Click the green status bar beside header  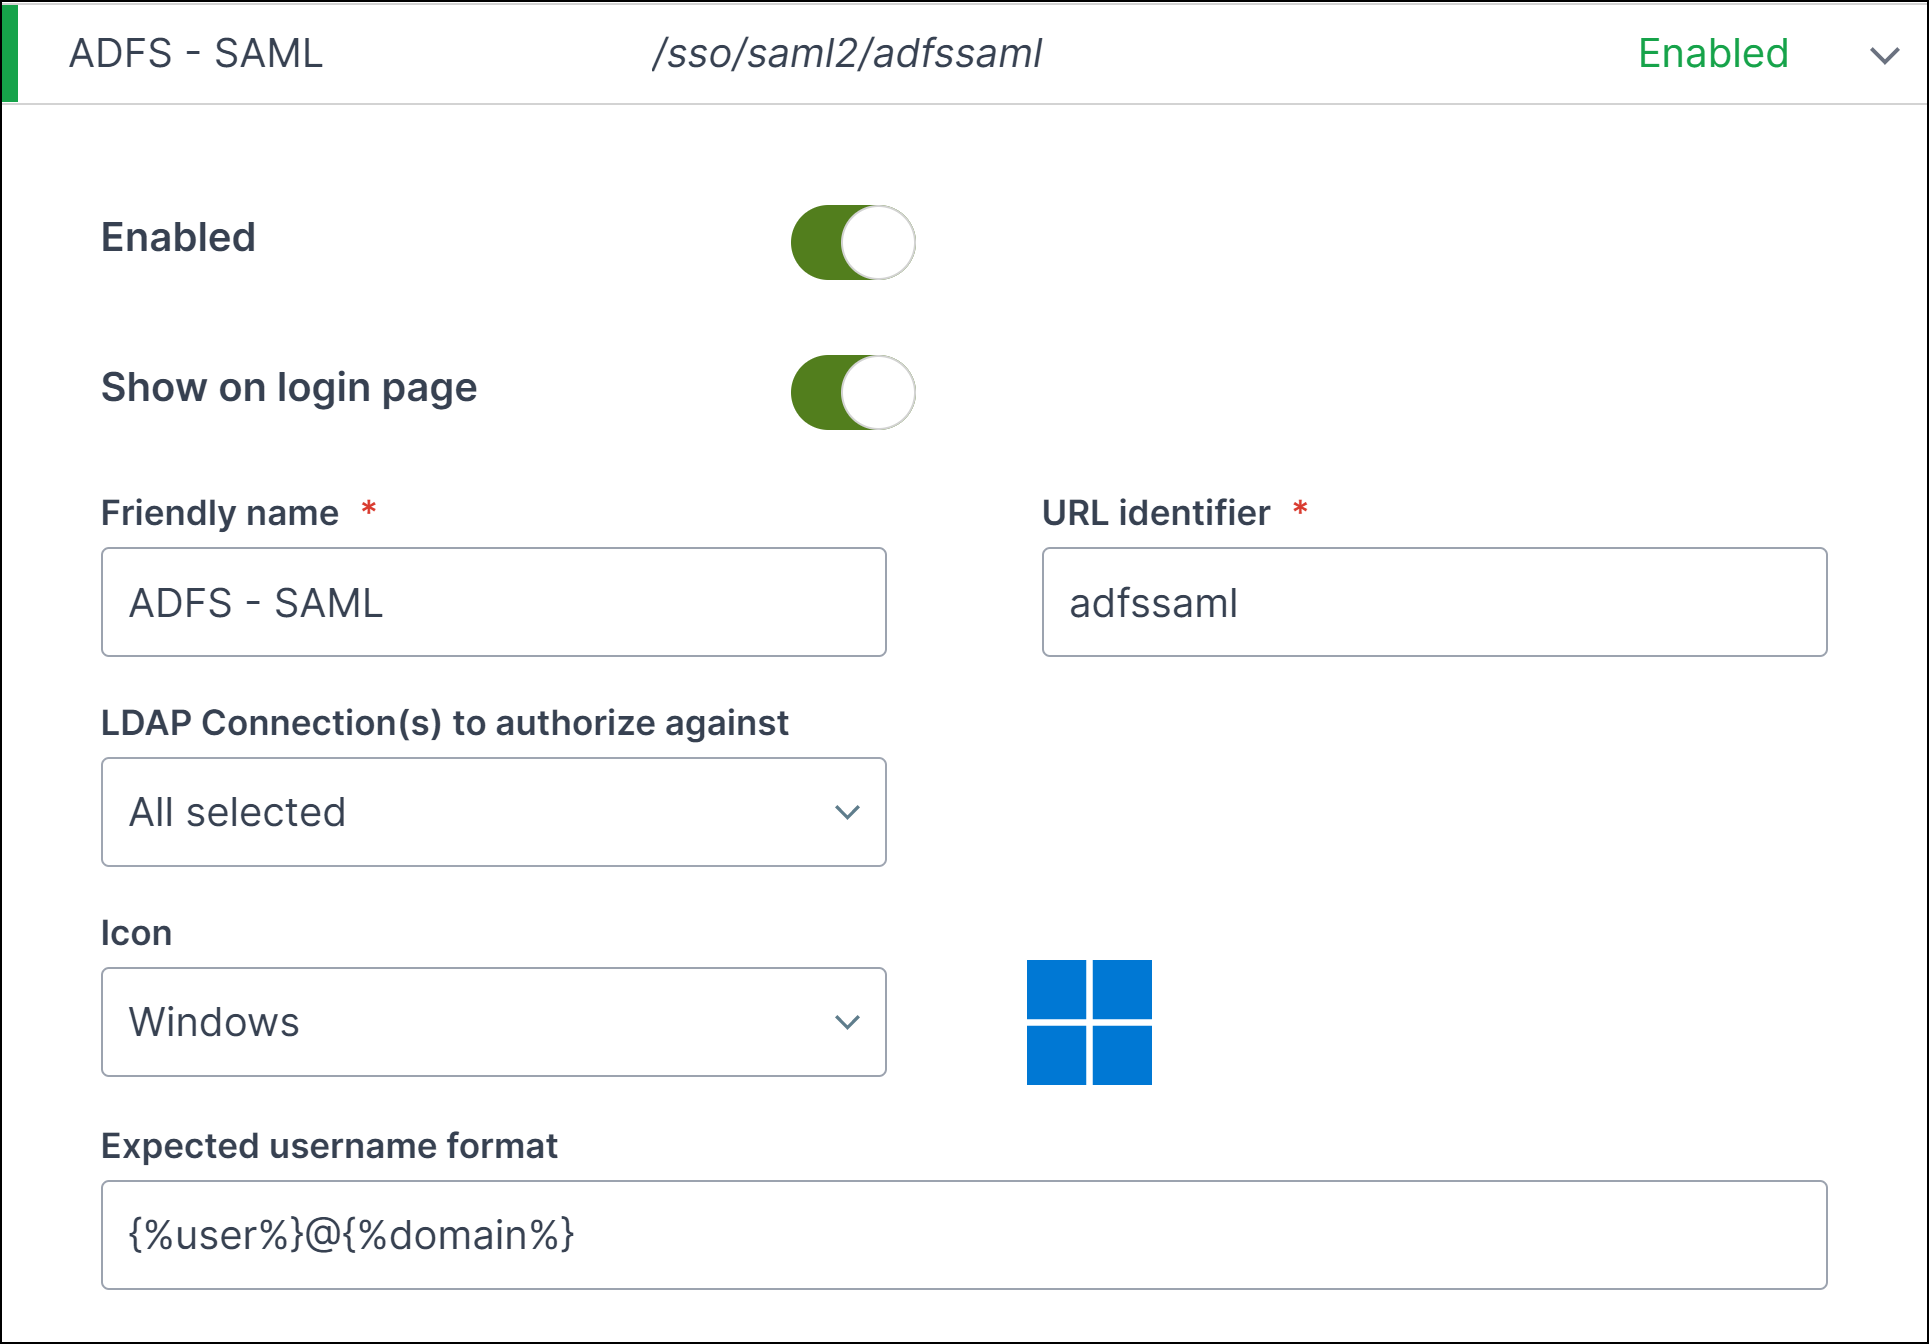(x=10, y=53)
